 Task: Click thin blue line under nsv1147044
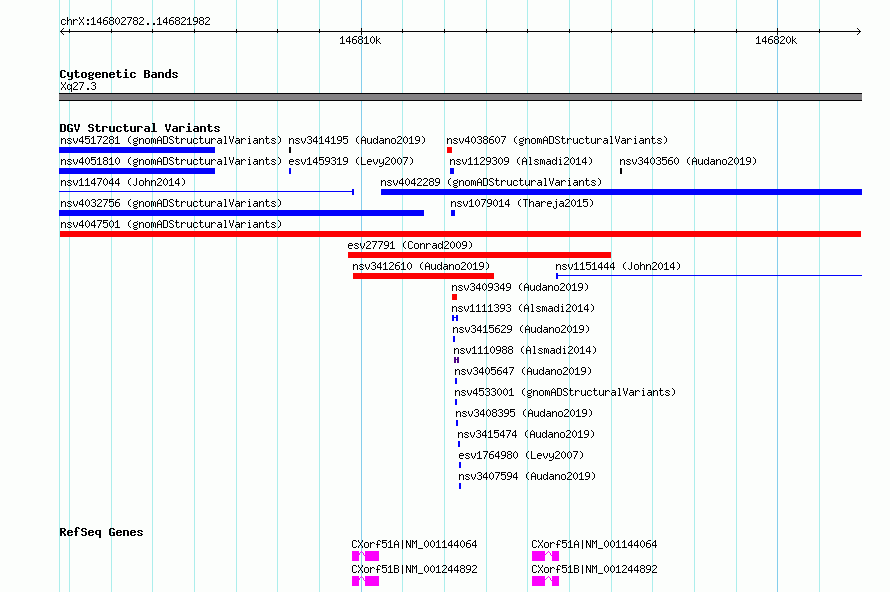tap(207, 192)
